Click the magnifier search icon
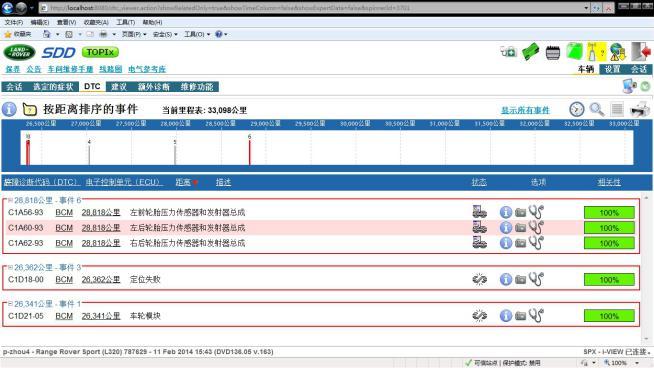The height and width of the screenshot is (368, 654). click(597, 109)
